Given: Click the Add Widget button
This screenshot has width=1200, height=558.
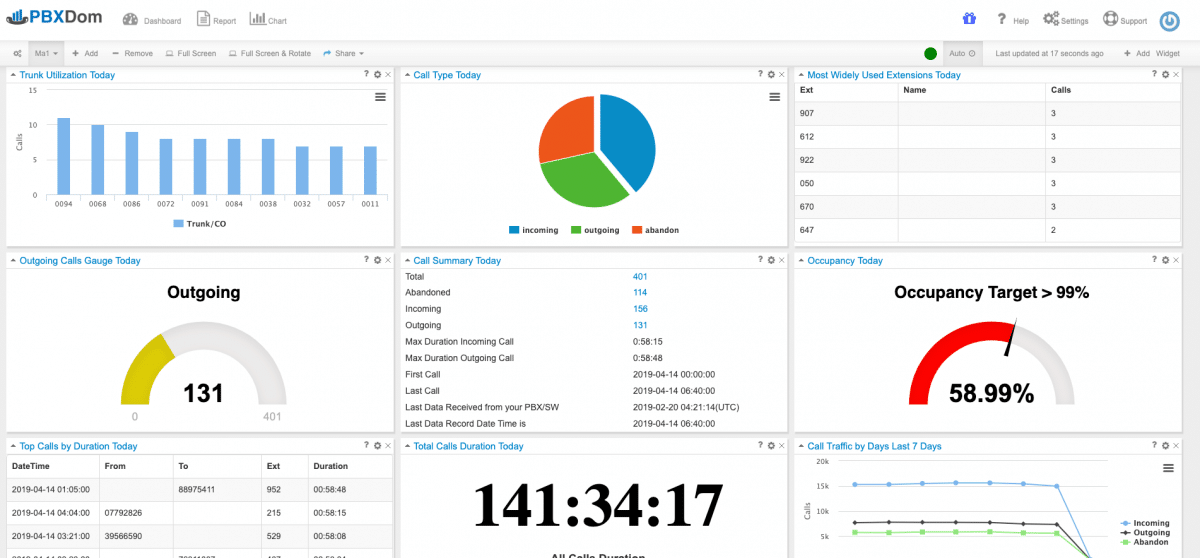Looking at the screenshot, I should [1150, 53].
